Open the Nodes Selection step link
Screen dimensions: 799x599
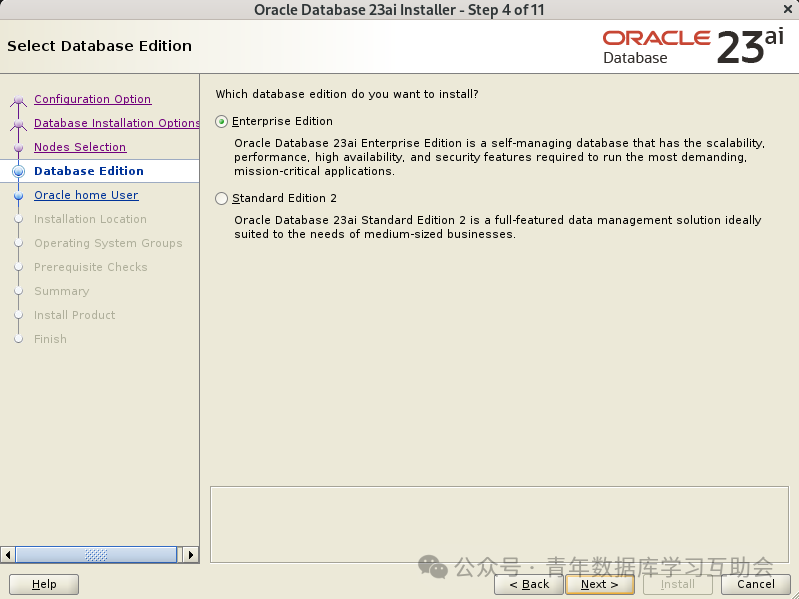point(80,147)
